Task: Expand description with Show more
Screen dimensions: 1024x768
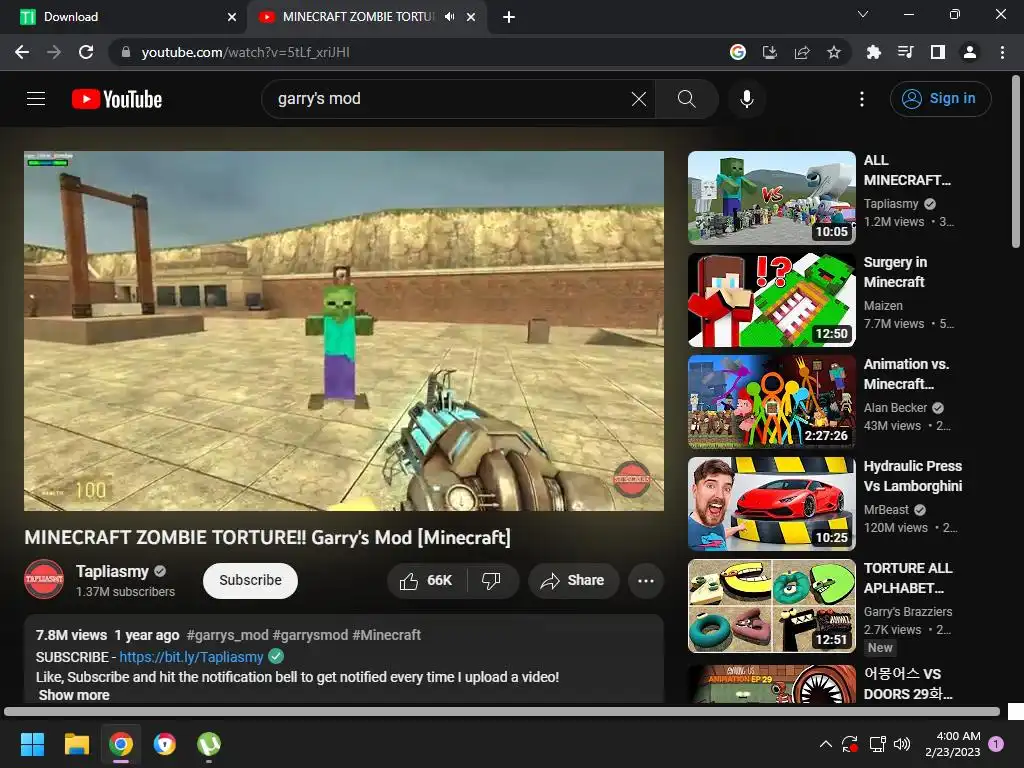Action: tap(74, 695)
